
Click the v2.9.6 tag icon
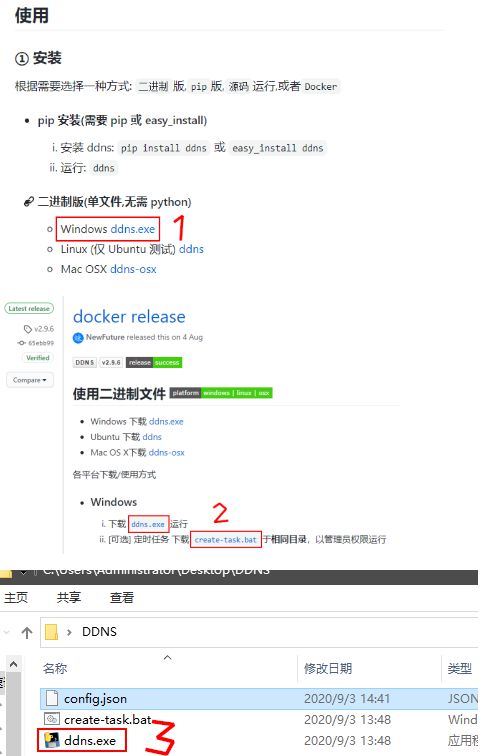tap(28, 329)
